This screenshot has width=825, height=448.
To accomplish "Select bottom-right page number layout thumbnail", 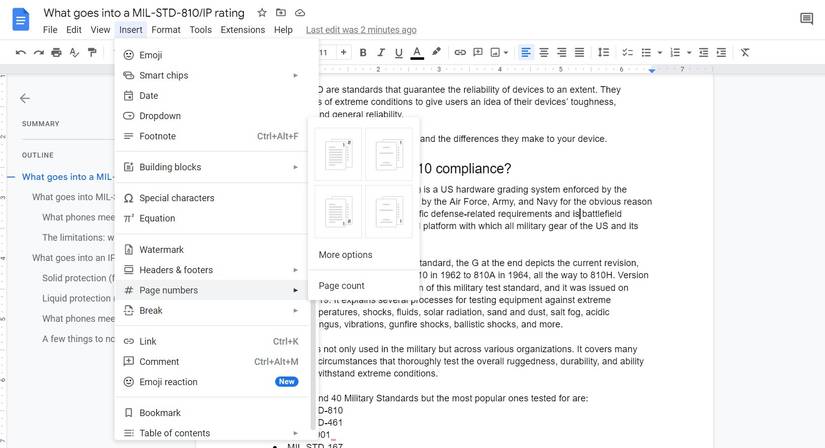I will (x=389, y=211).
